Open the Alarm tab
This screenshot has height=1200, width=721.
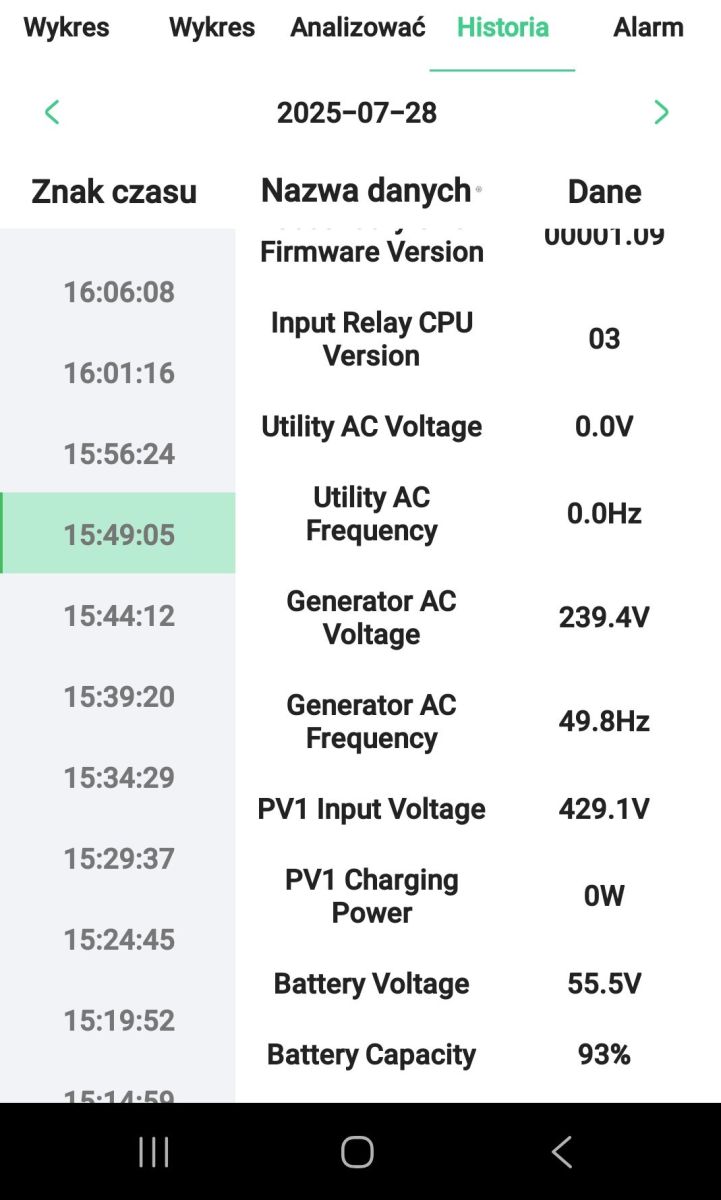coord(648,27)
